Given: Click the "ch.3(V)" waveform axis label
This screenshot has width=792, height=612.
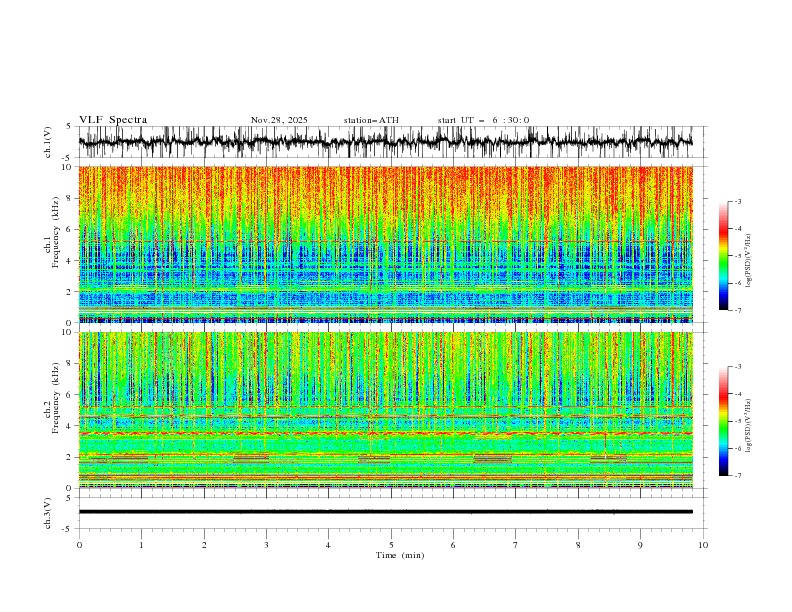Looking at the screenshot, I should tap(48, 513).
